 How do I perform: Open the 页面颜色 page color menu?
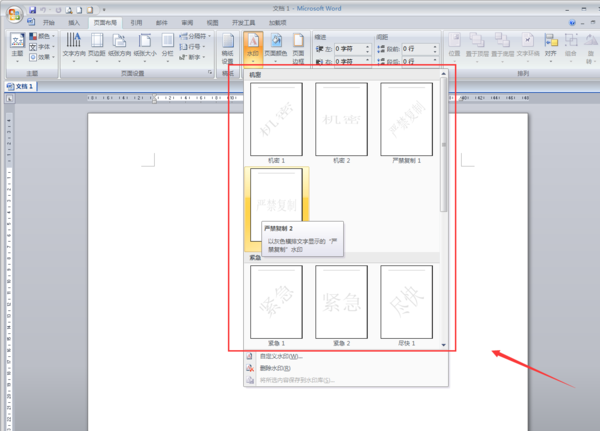[276, 49]
